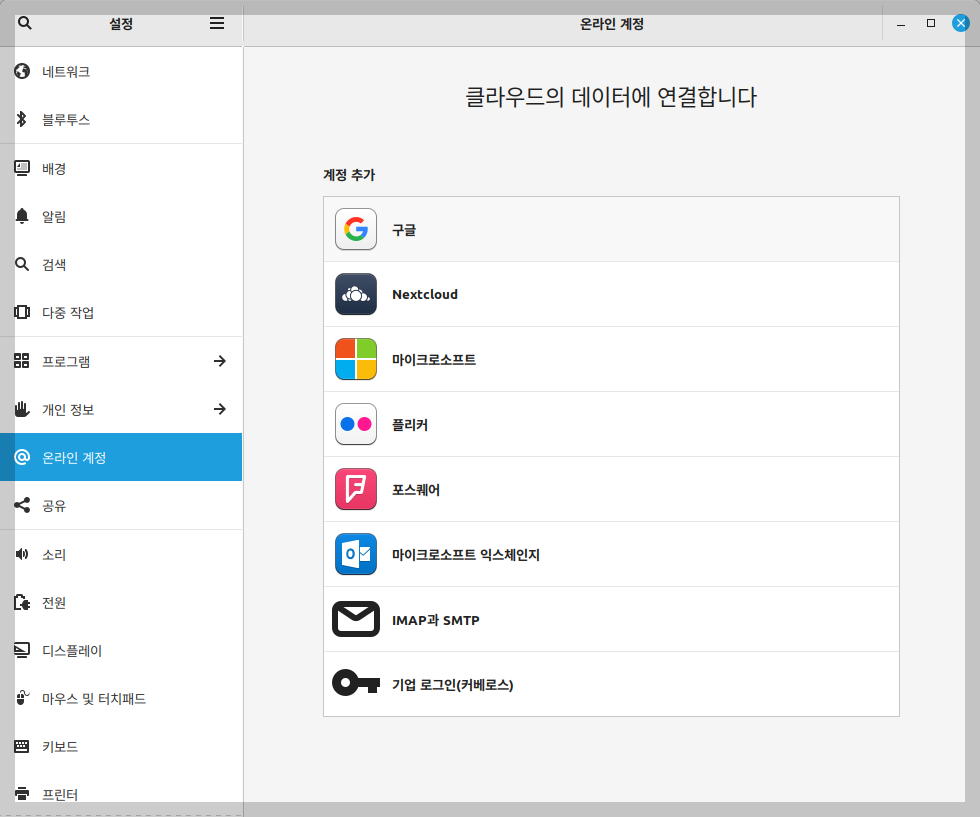
Task: Expand the 개인 정보 submenu arrow
Action: click(x=219, y=409)
